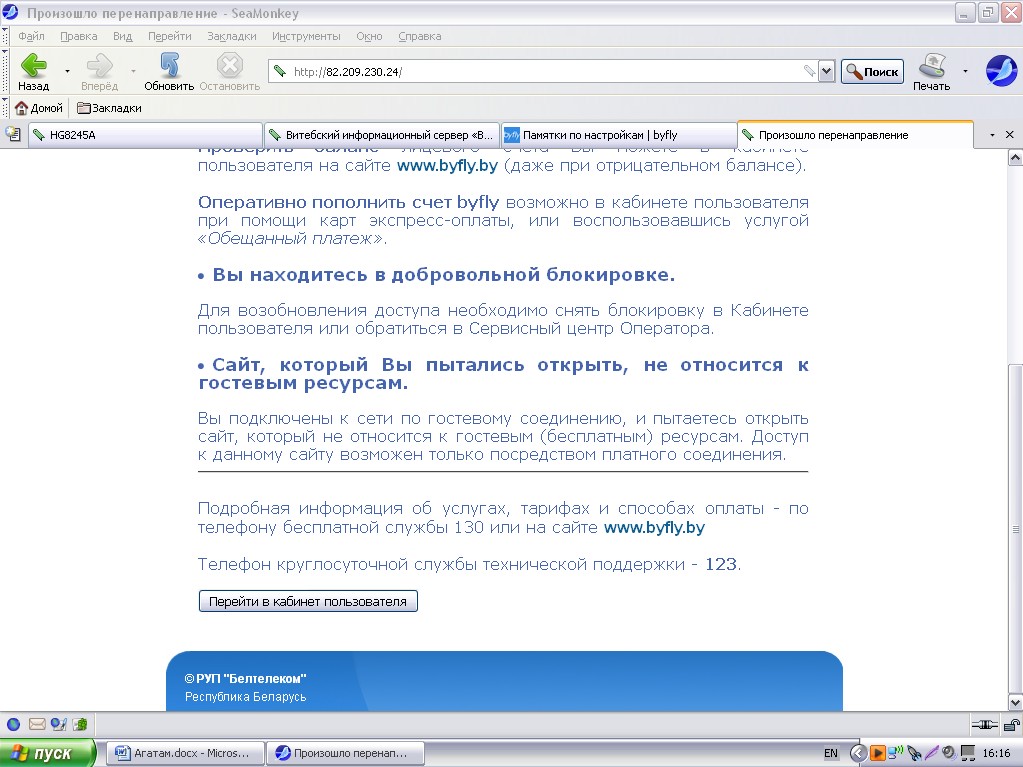Viewport: 1023px width, 767px height.
Task: Close the current tab with the X
Action: 1009,134
